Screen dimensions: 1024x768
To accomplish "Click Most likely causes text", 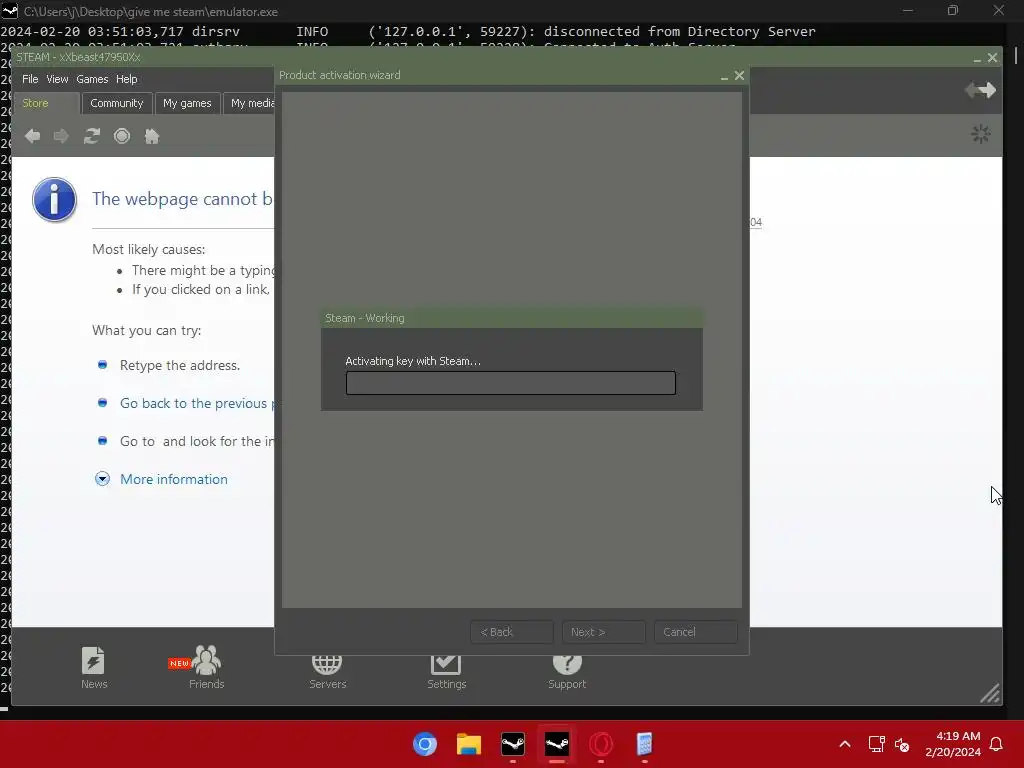I will [x=148, y=249].
